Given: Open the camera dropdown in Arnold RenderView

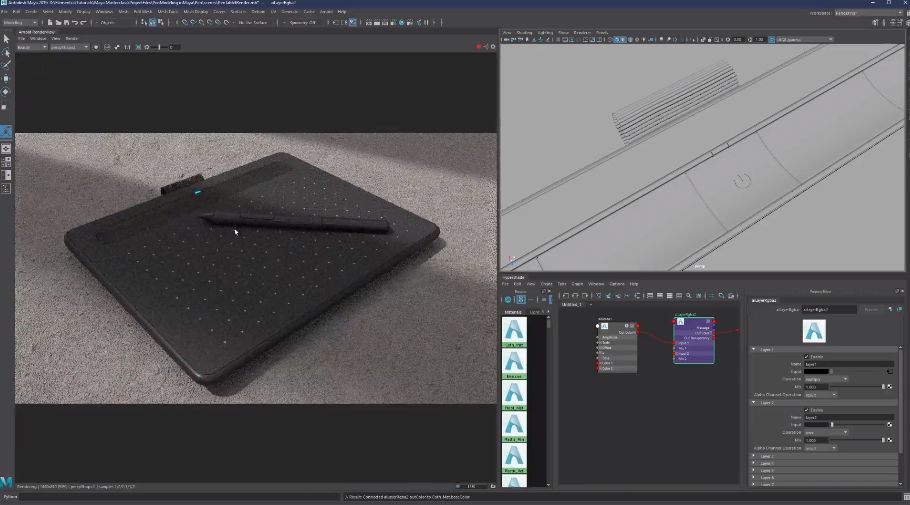Looking at the screenshot, I should [x=69, y=47].
